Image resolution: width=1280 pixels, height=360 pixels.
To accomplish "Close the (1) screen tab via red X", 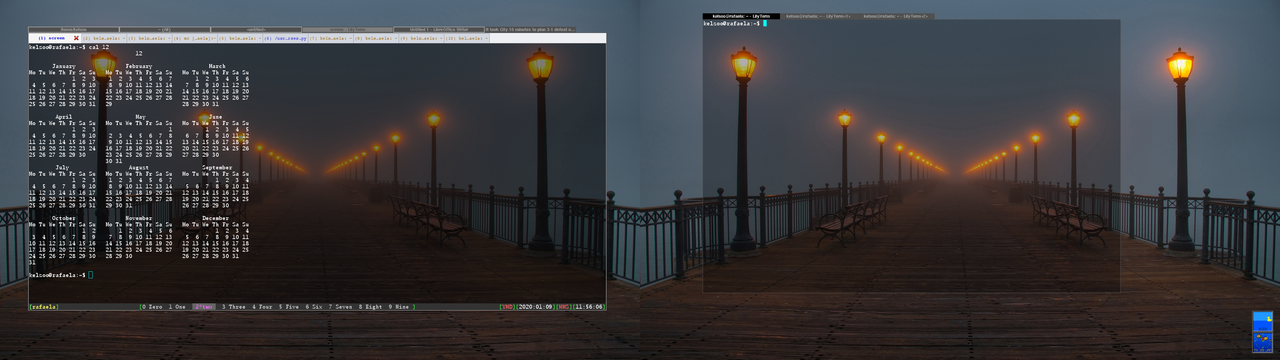I will (76, 38).
